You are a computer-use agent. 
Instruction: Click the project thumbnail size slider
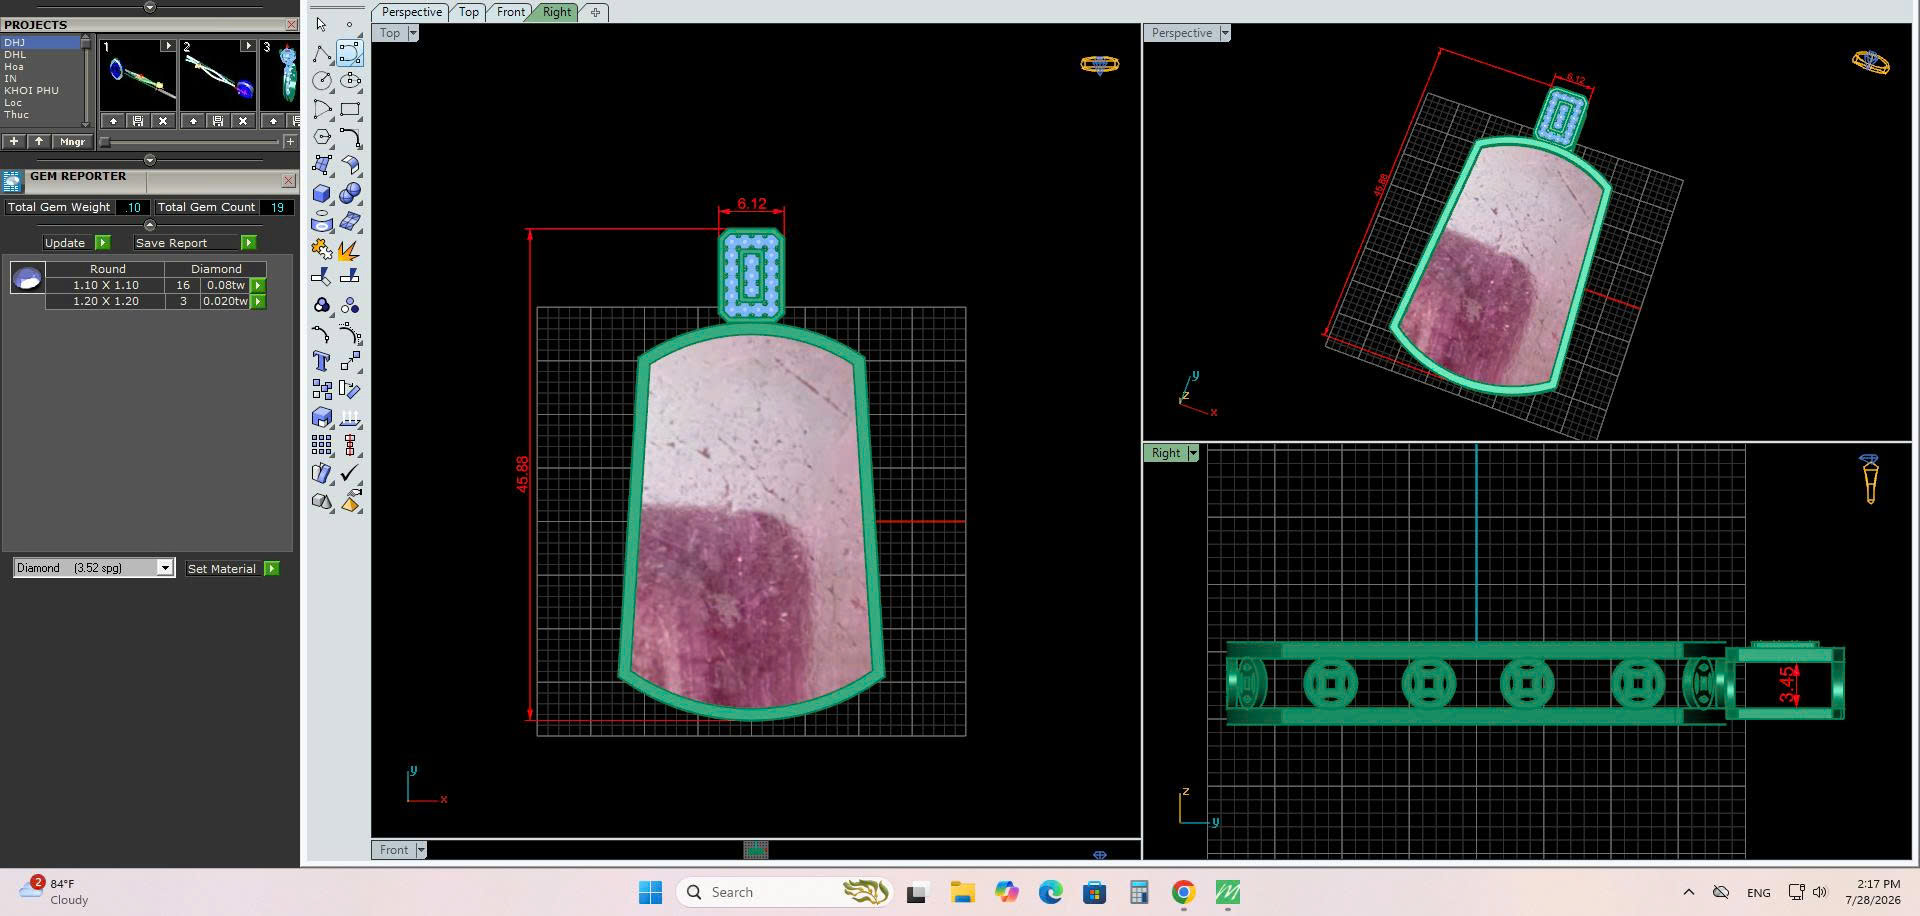[x=190, y=142]
